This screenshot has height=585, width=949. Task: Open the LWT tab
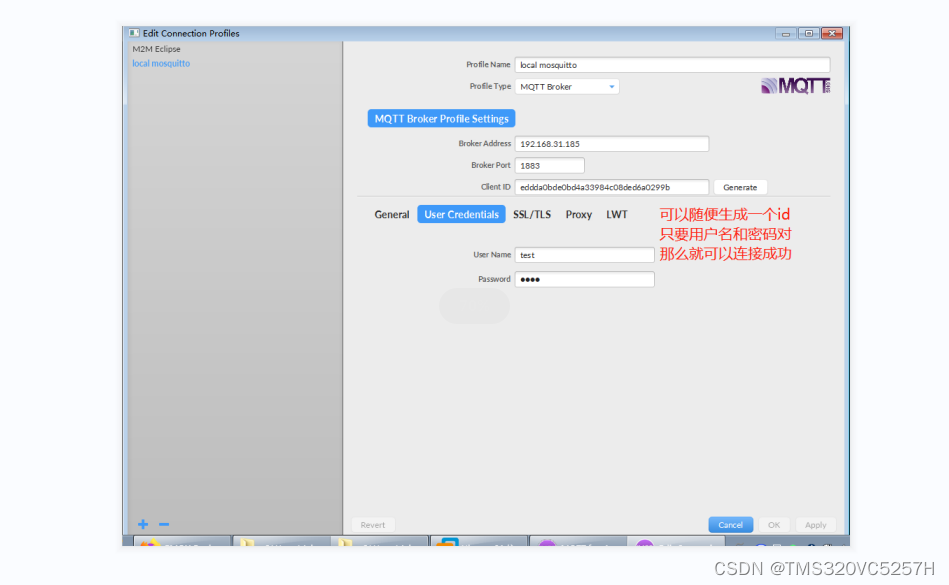click(617, 214)
